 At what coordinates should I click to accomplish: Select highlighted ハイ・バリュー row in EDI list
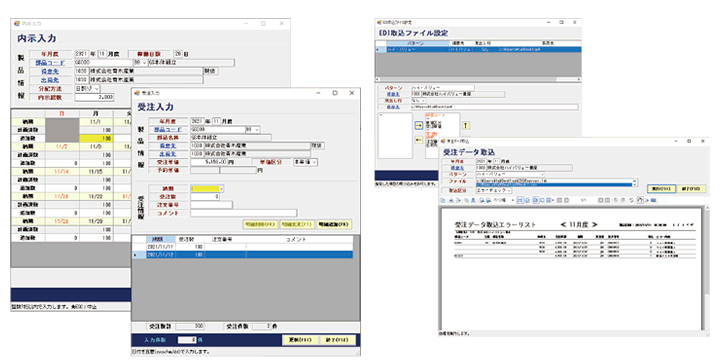(x=479, y=49)
